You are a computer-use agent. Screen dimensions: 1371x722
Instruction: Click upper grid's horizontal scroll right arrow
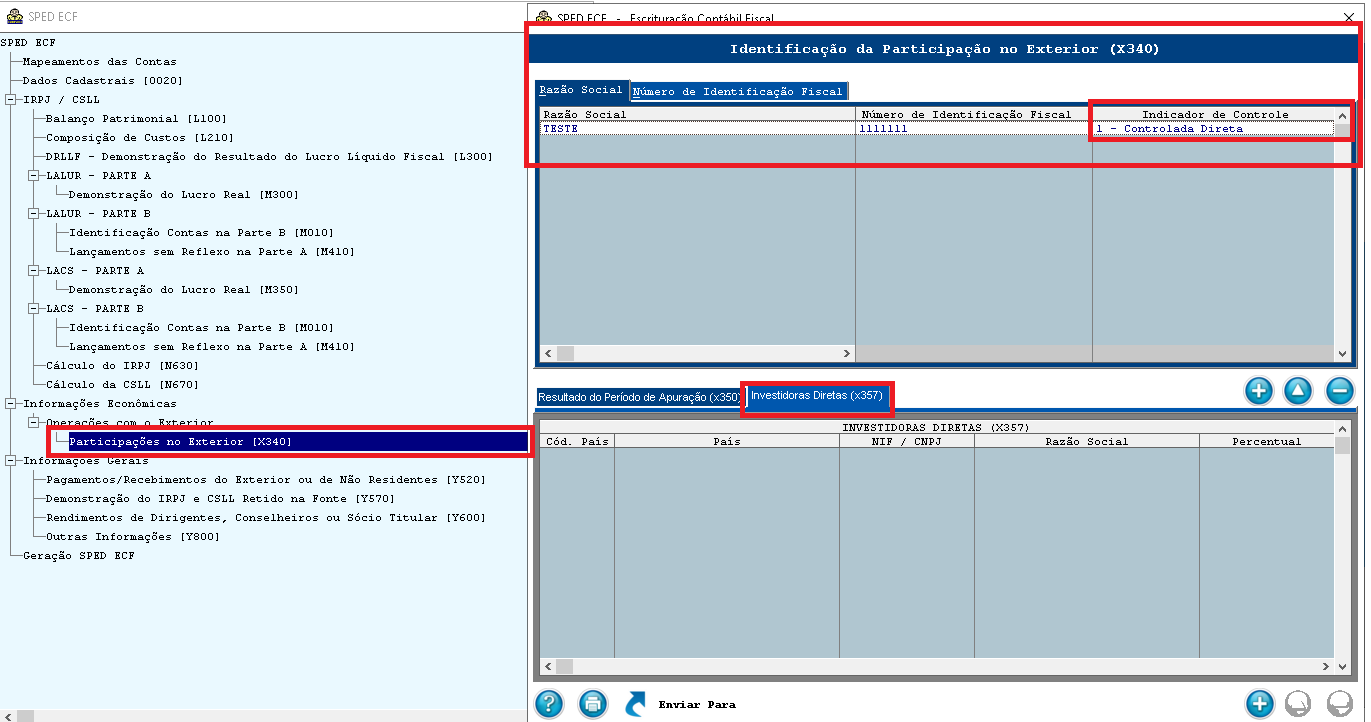tap(846, 353)
